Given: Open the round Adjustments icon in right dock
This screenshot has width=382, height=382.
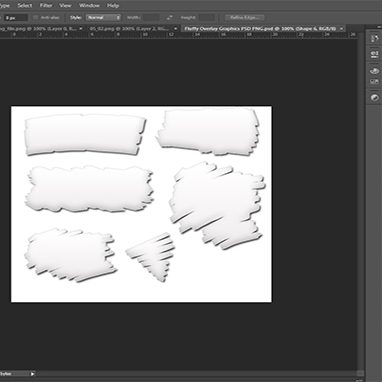Looking at the screenshot, I should 374,98.
